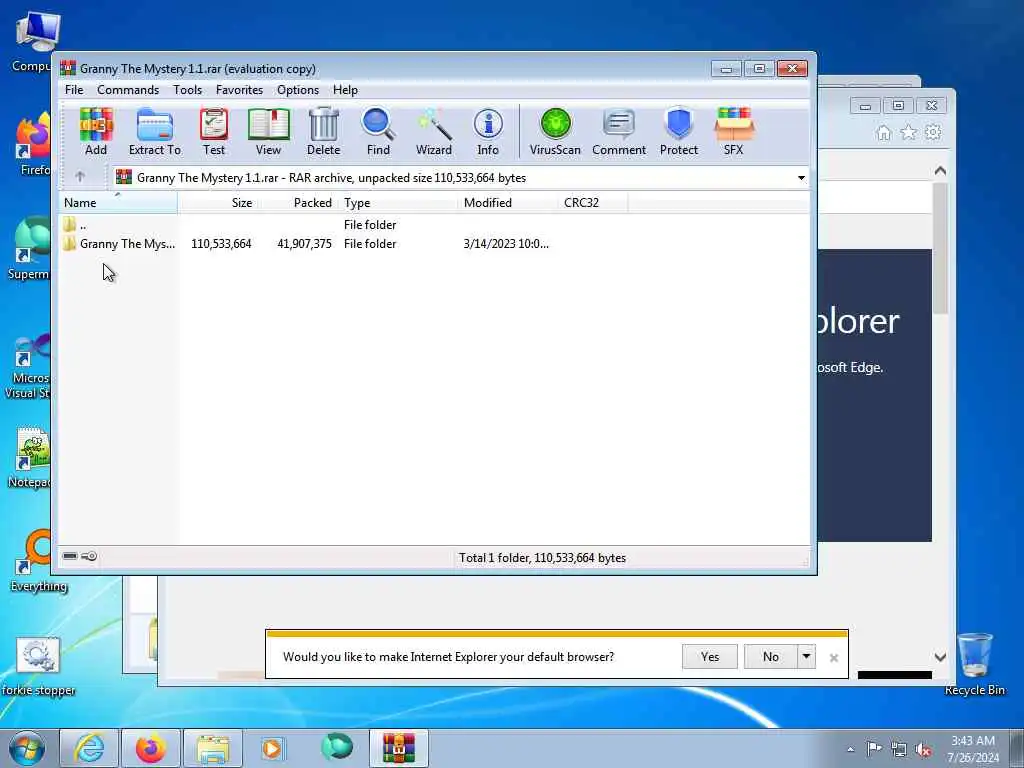Sort by the Type column header
Screen dimensions: 1024x768
point(399,203)
